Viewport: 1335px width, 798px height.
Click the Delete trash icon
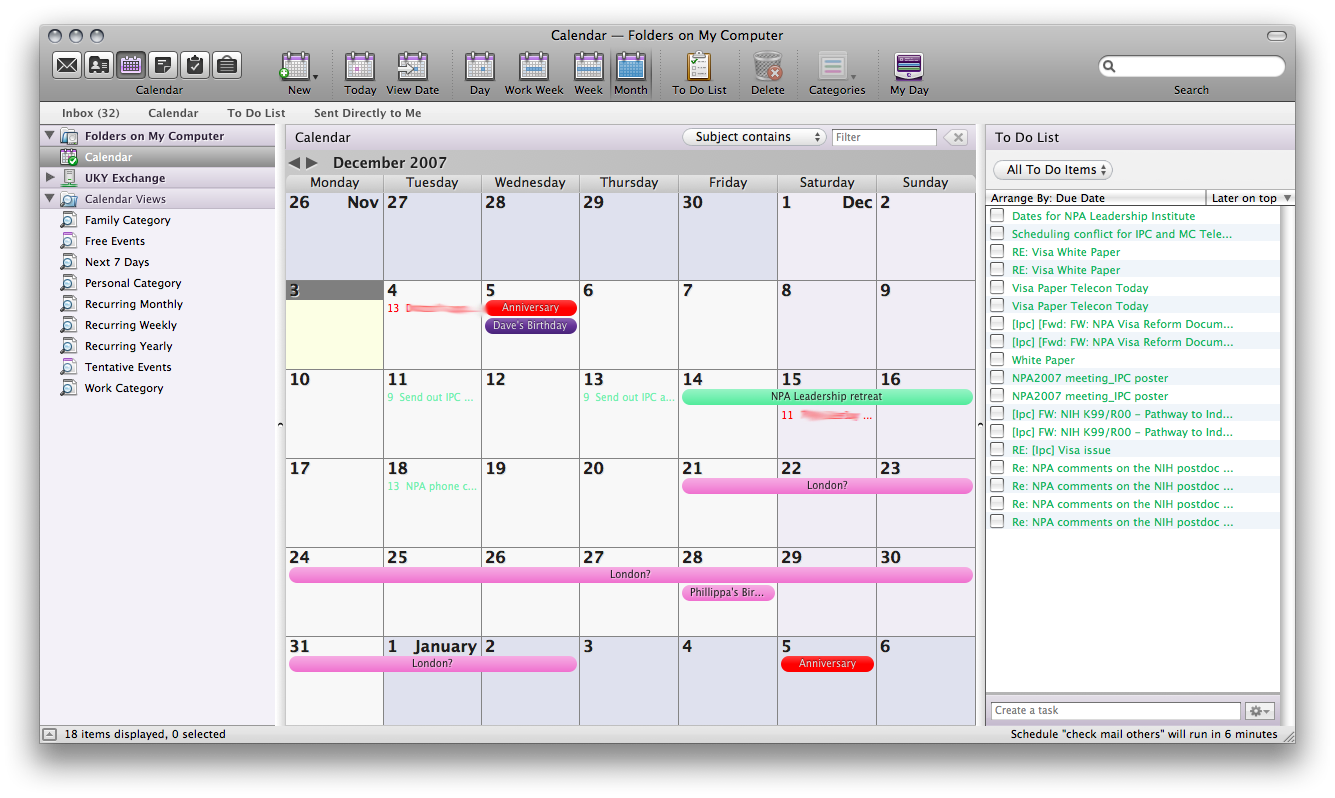[x=768, y=72]
